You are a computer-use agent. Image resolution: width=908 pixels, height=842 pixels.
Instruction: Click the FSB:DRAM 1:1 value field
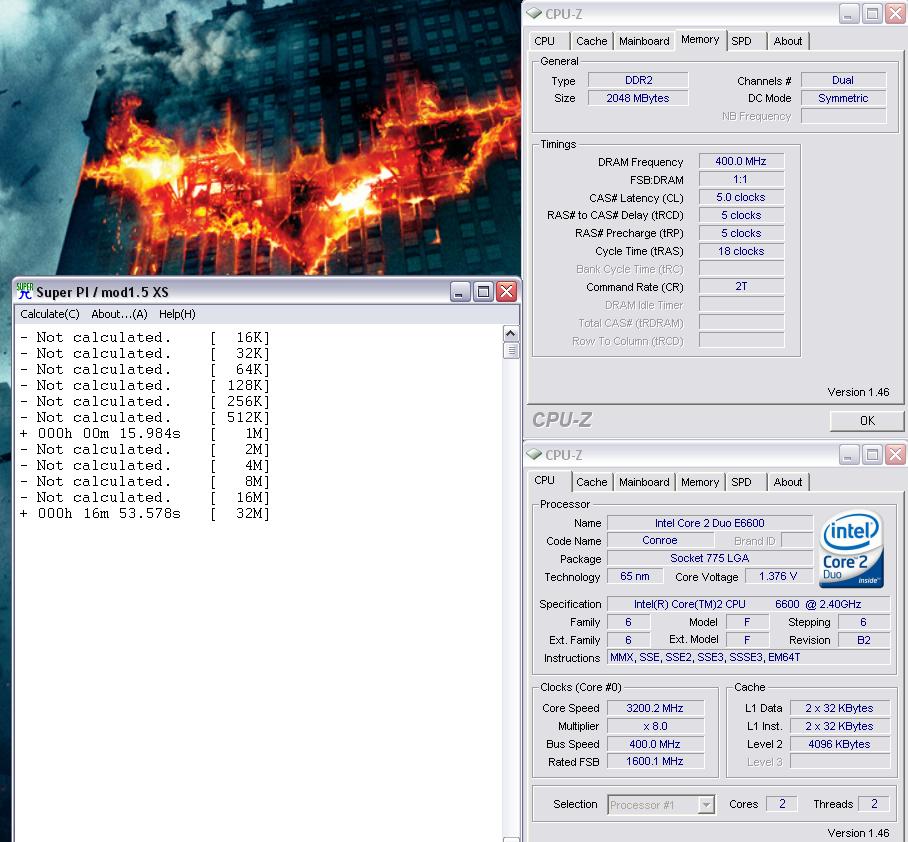(x=741, y=179)
